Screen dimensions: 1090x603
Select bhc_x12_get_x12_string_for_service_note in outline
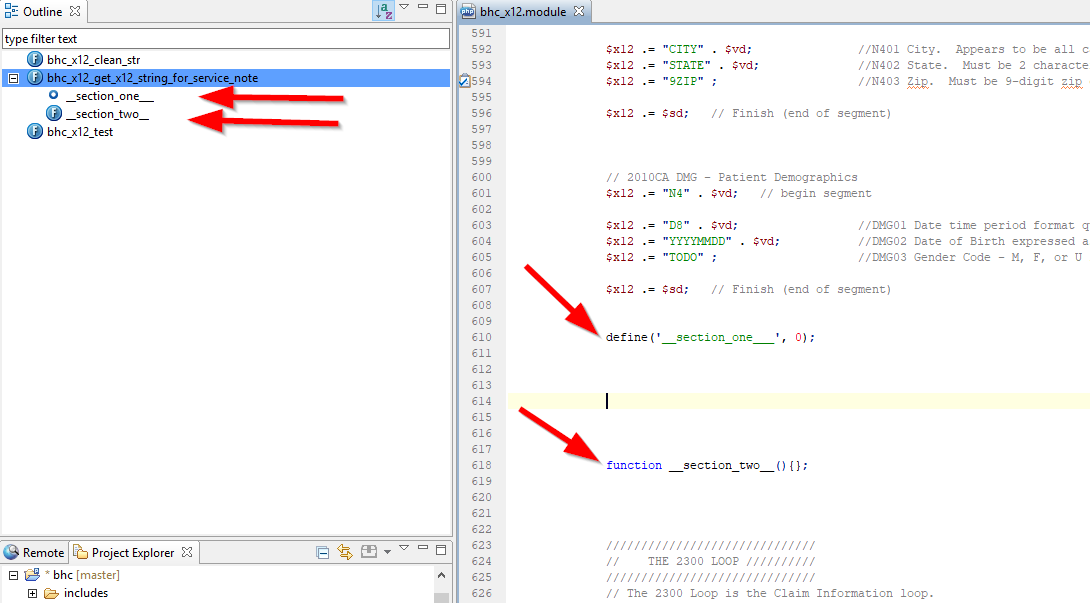coord(152,78)
